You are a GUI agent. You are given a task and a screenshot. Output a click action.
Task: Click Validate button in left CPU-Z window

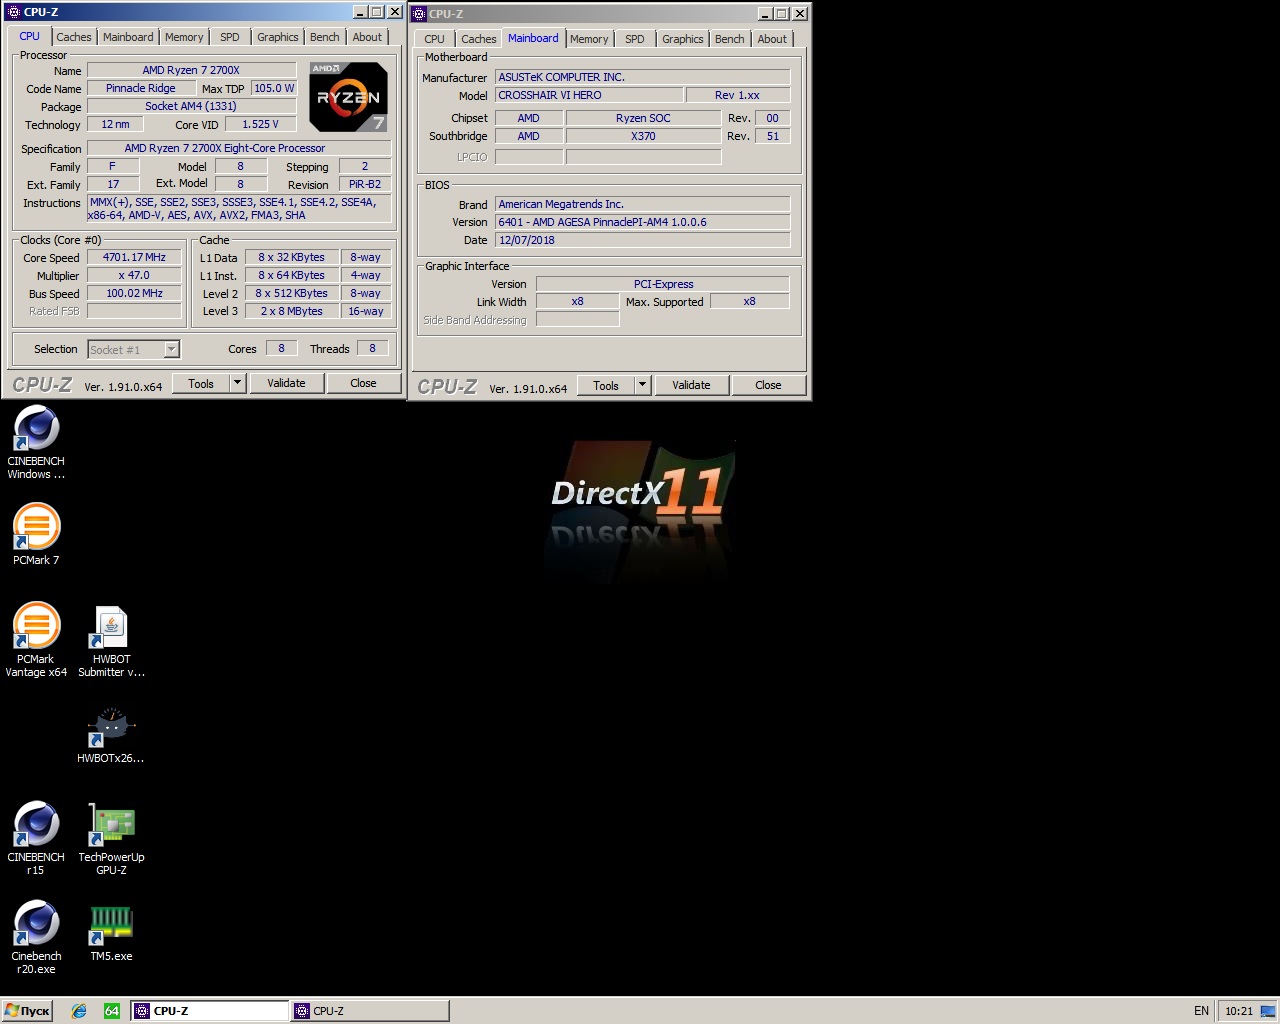(286, 383)
